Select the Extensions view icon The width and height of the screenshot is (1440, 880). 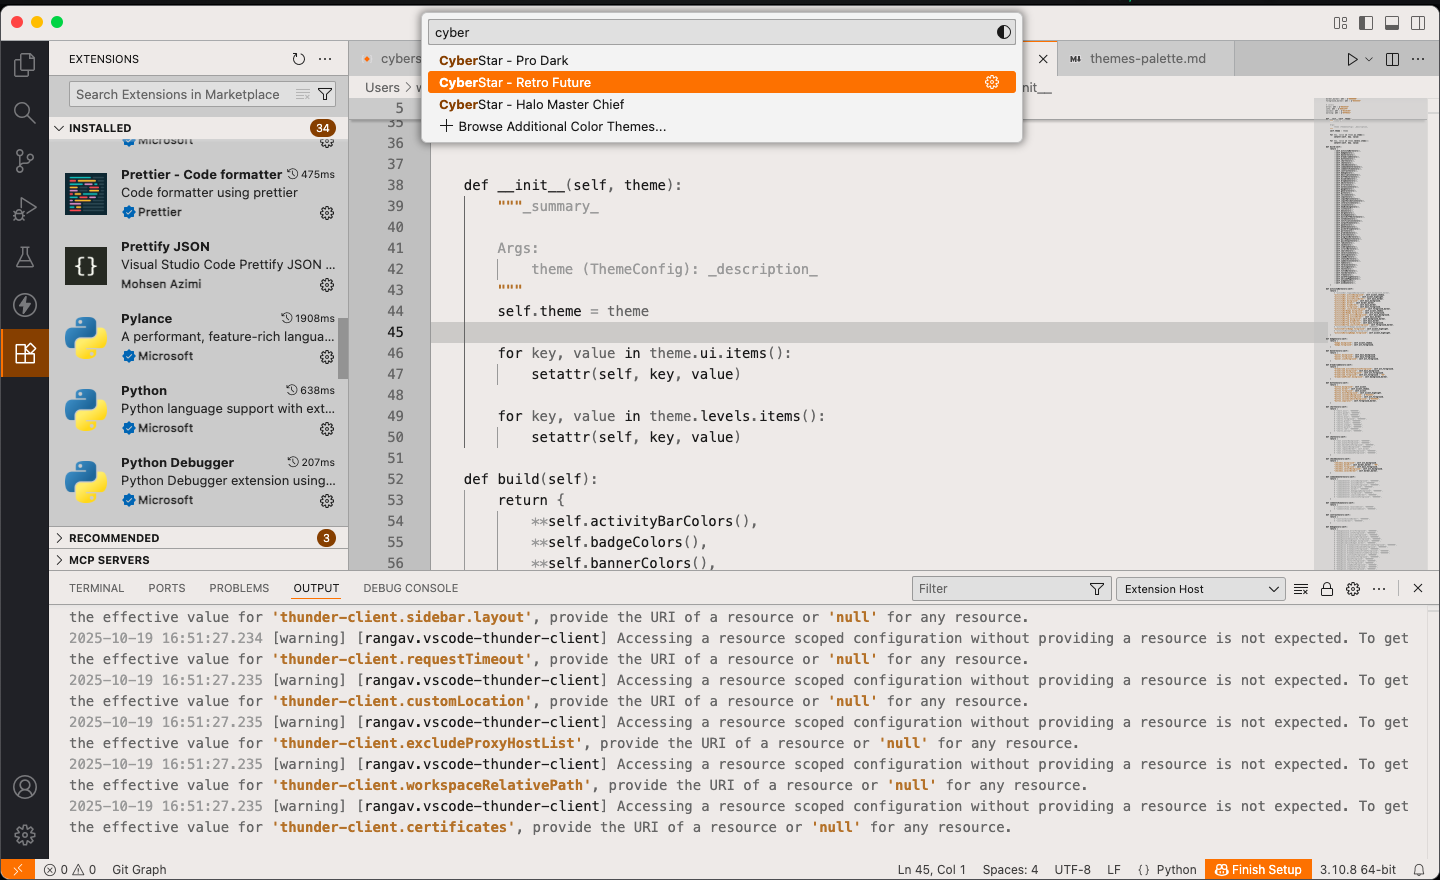coord(25,353)
